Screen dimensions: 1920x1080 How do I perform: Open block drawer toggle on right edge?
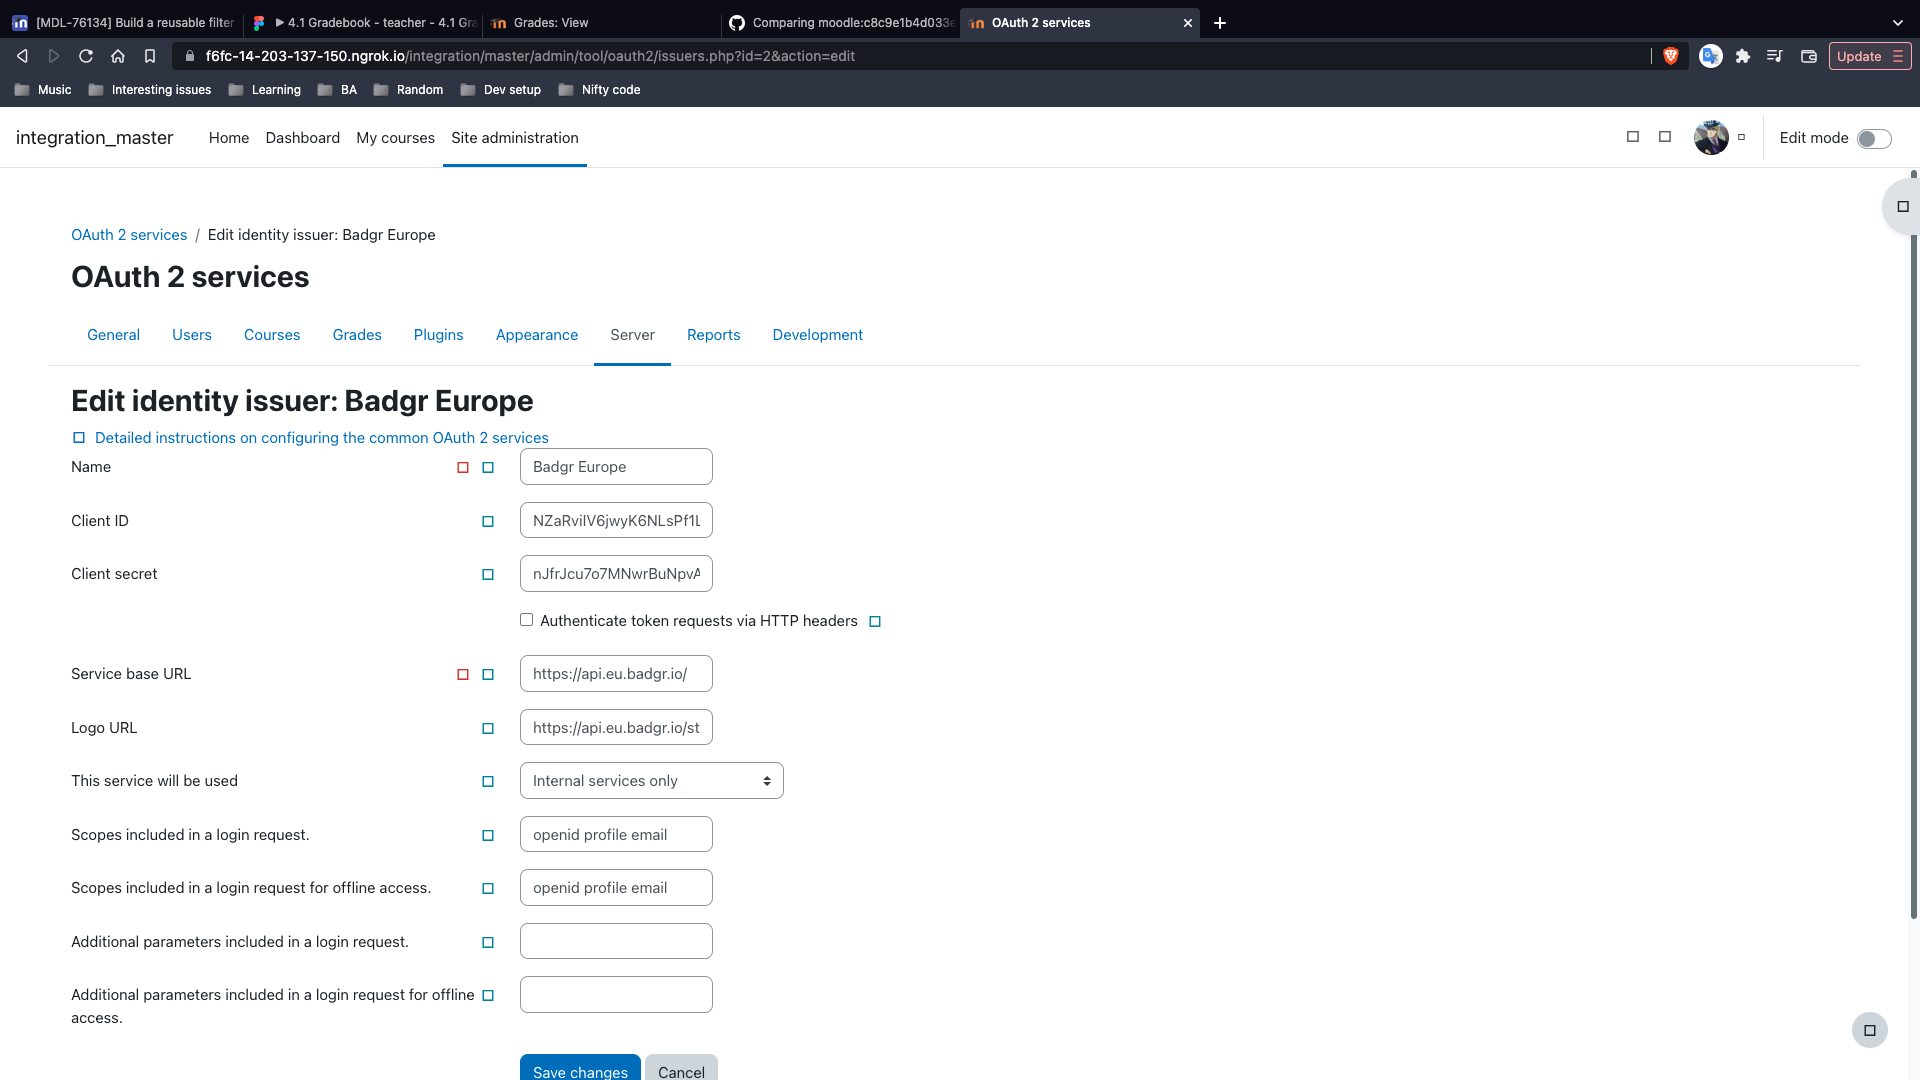[x=1902, y=207]
